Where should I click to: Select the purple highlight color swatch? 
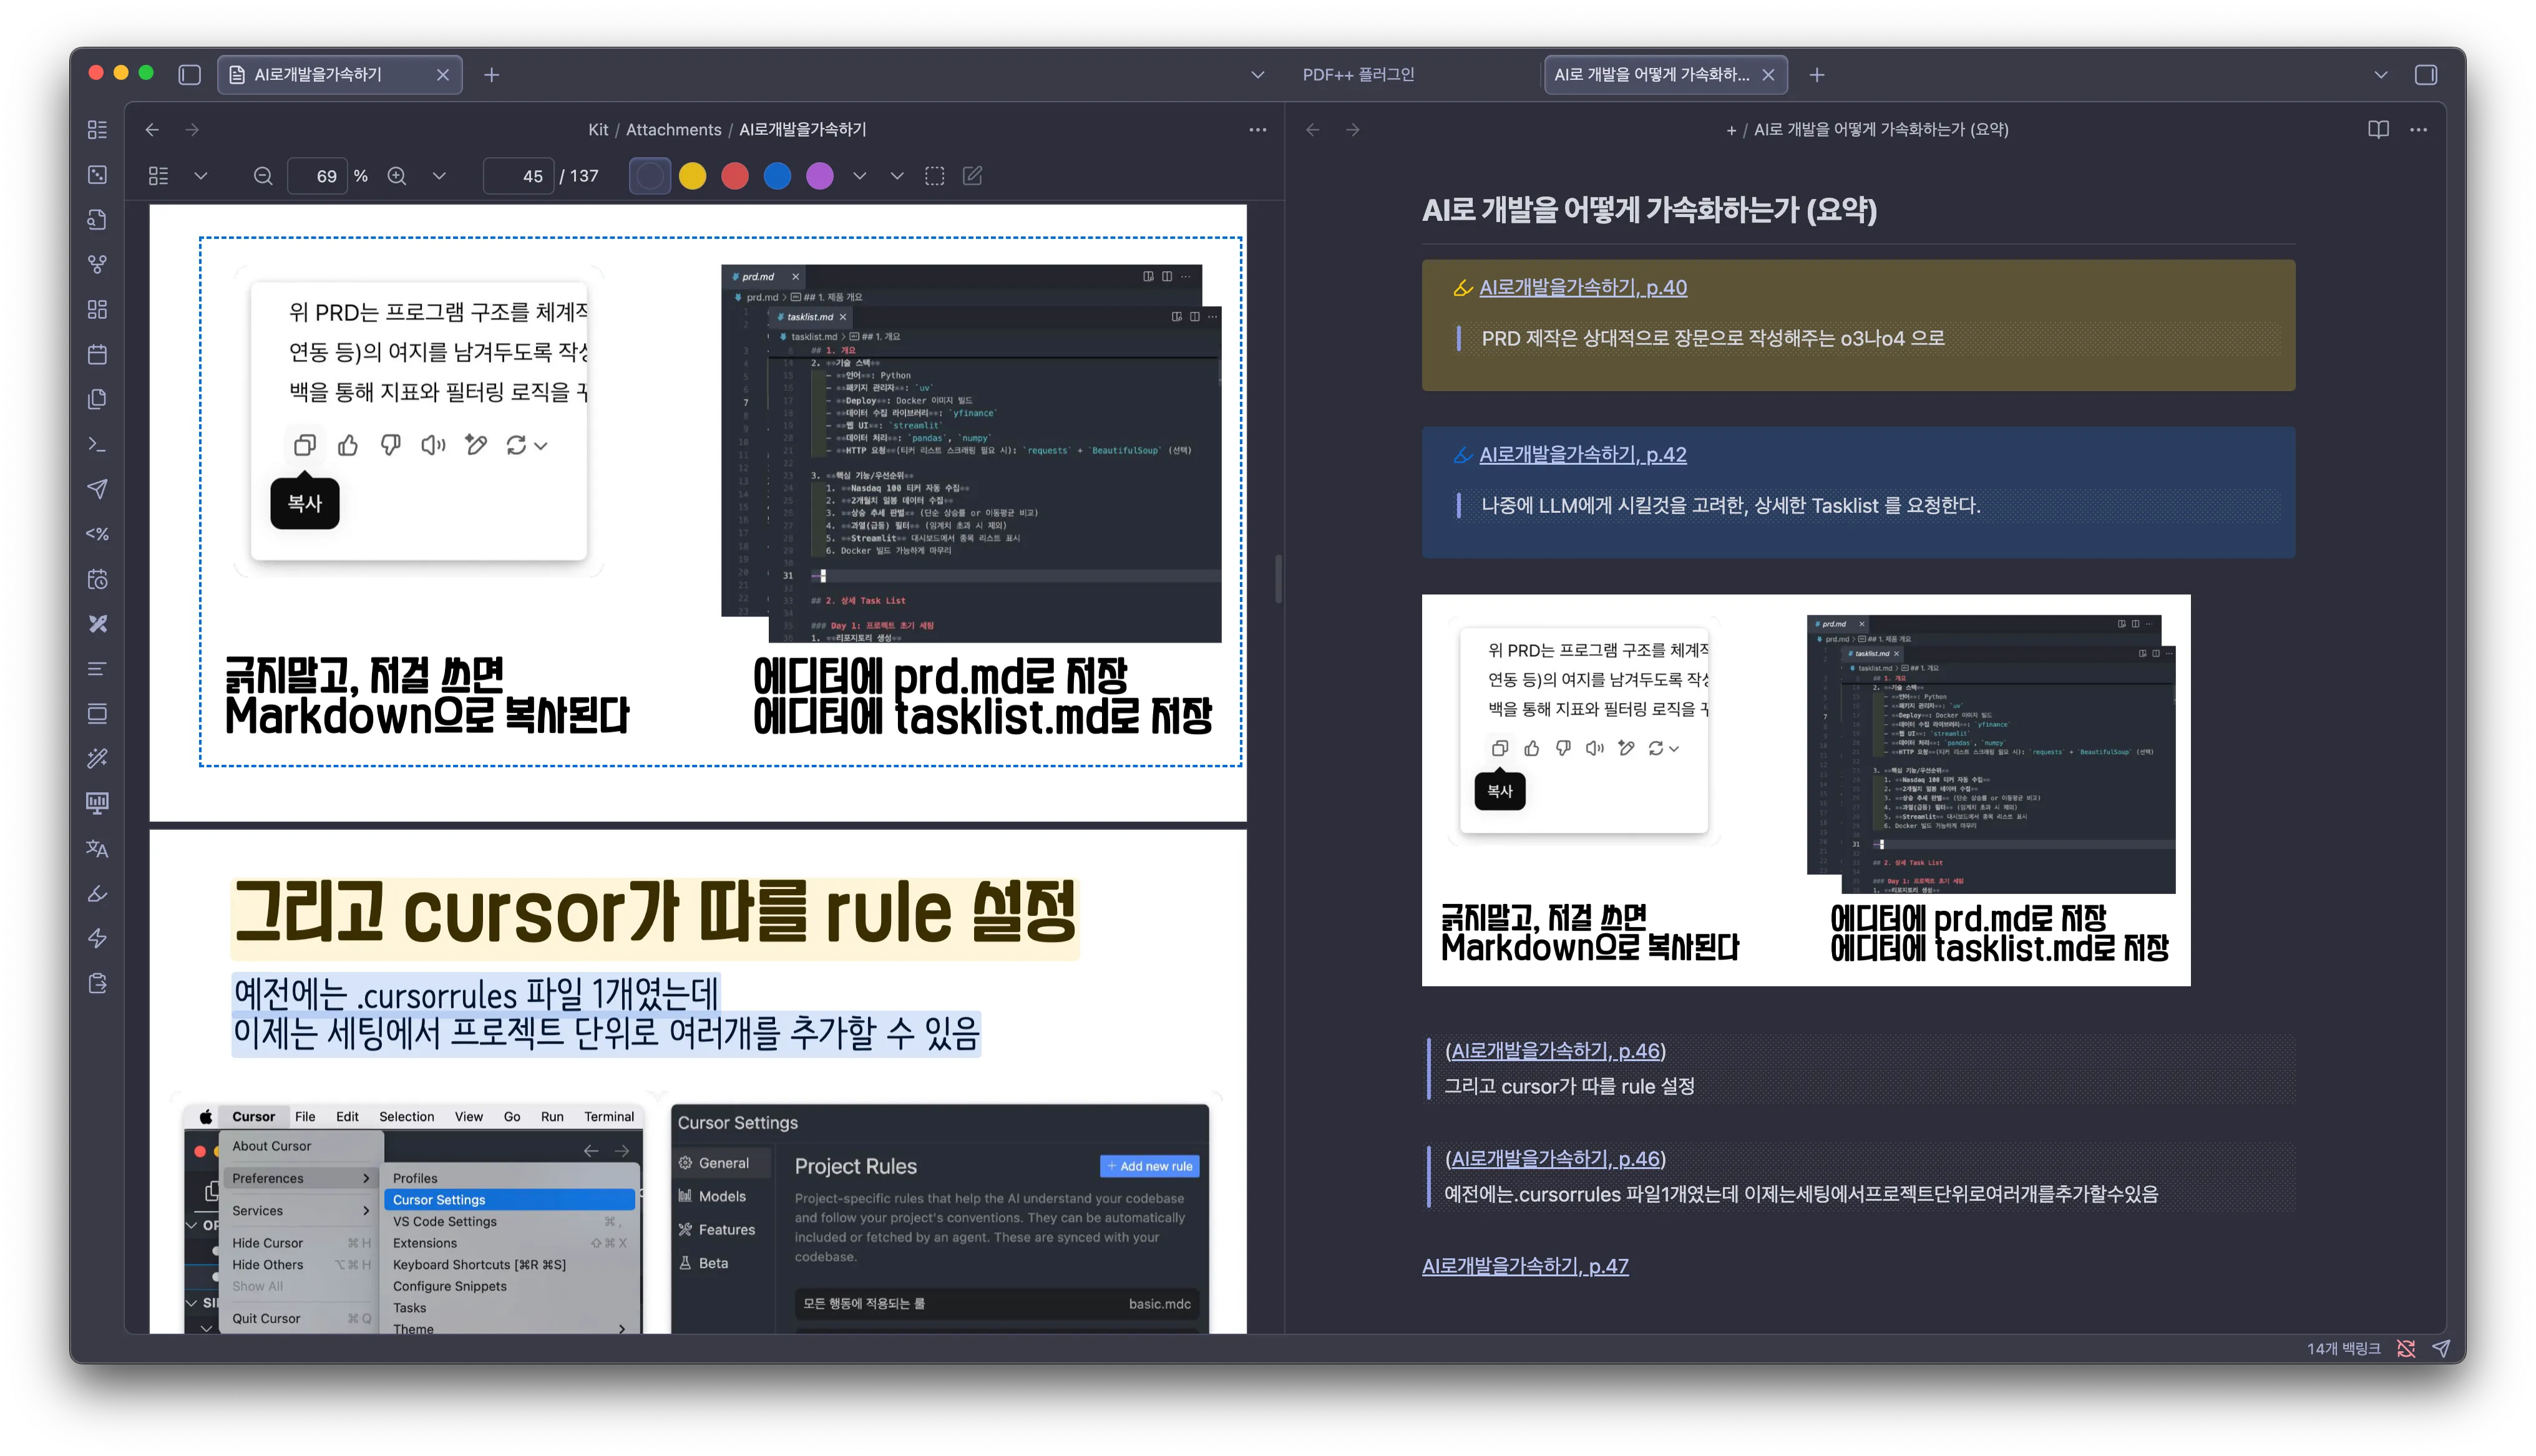[820, 176]
